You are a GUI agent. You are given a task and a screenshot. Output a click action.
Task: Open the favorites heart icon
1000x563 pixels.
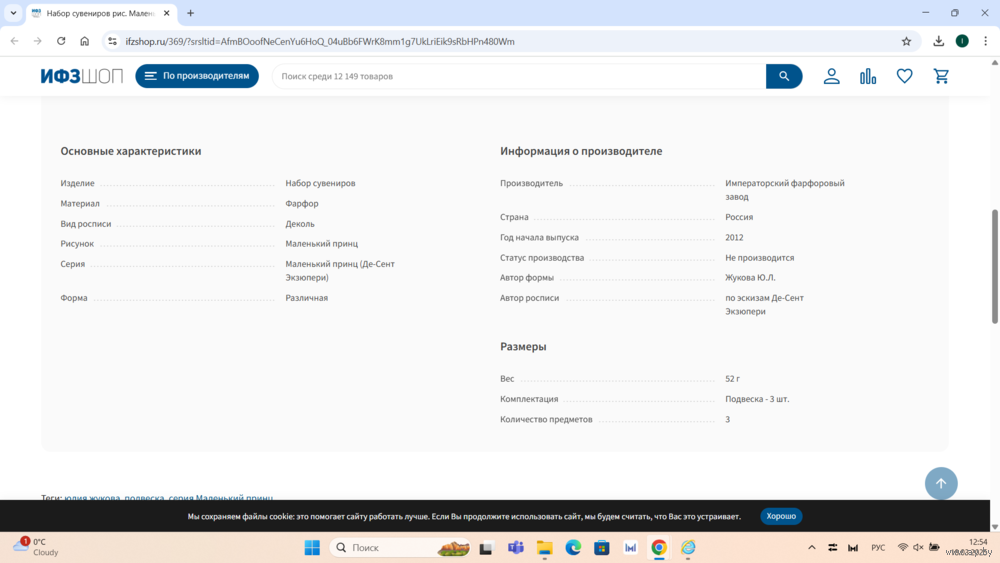(904, 76)
